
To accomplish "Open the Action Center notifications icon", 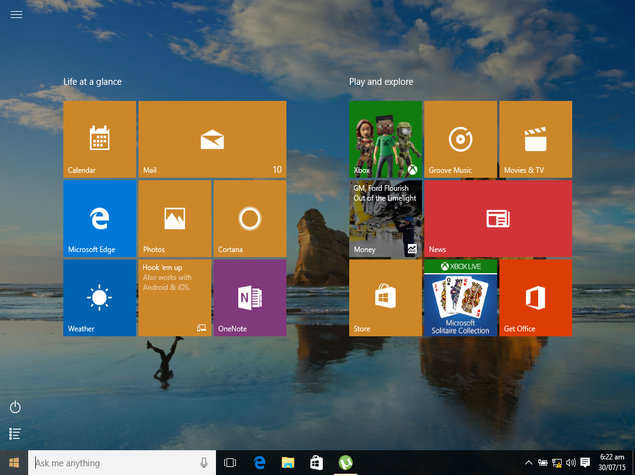I will 585,462.
